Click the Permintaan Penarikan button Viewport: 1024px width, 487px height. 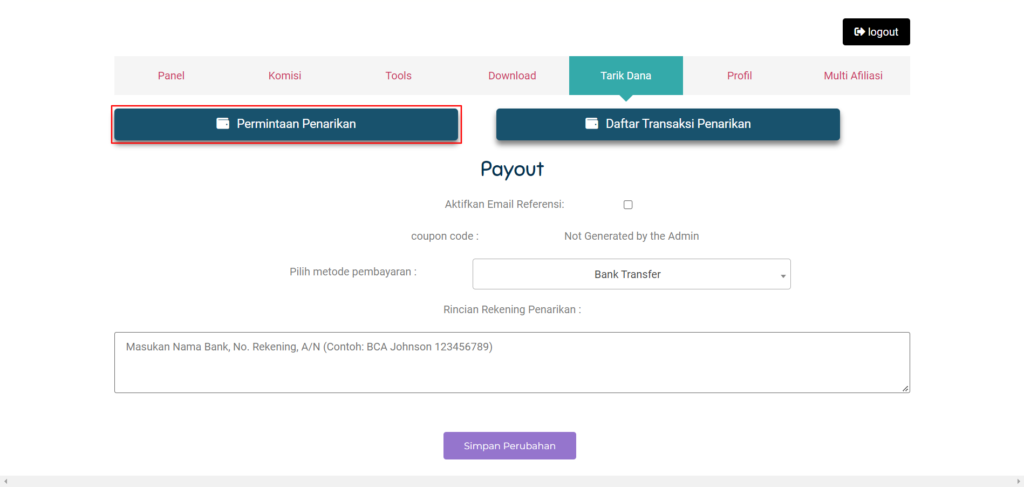click(x=286, y=124)
